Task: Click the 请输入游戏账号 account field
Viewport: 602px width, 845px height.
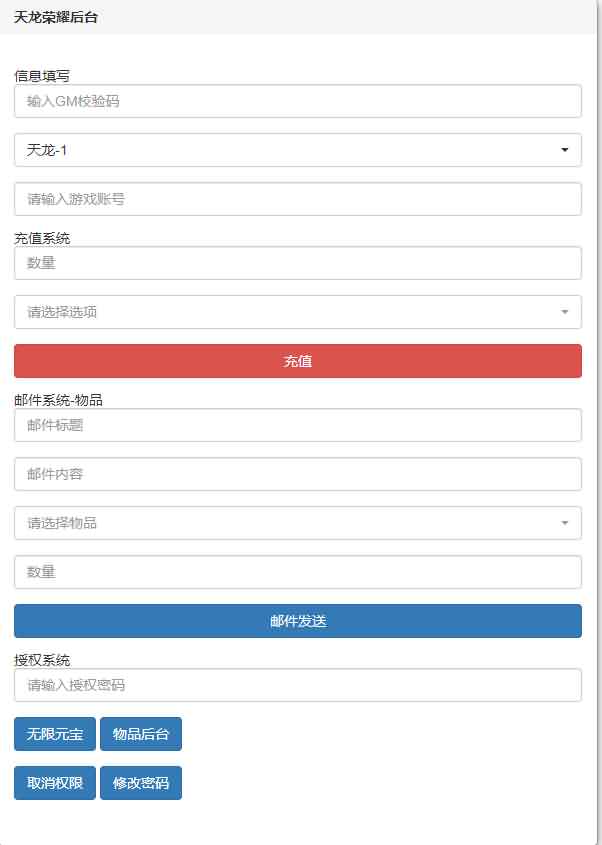Action: pos(297,199)
